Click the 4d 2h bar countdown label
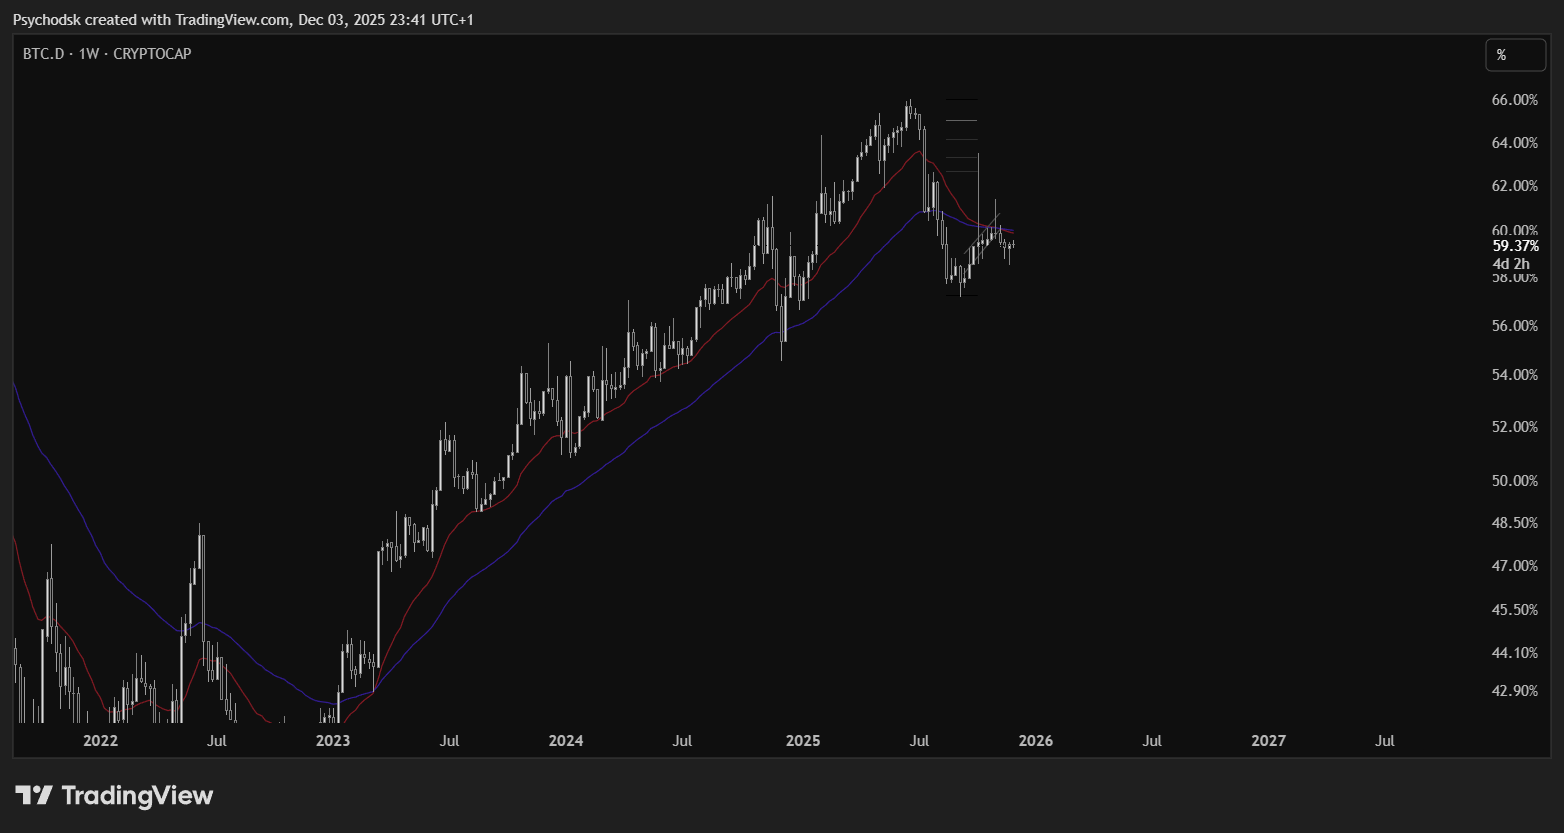Screen dimensions: 1564x833 pyautogui.click(x=1511, y=264)
